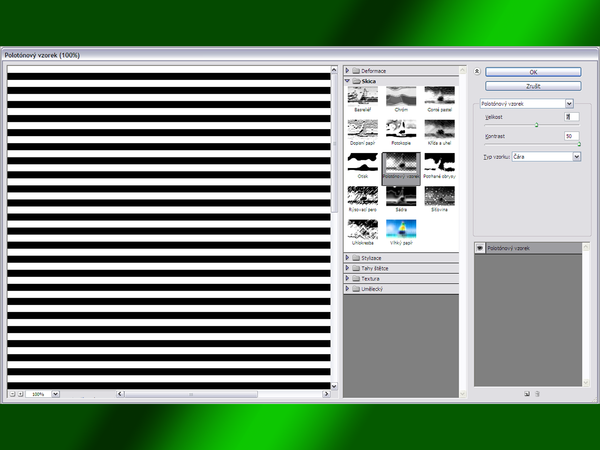600x450 pixels.
Task: Apply the Křída a uhel filter
Action: tap(440, 130)
